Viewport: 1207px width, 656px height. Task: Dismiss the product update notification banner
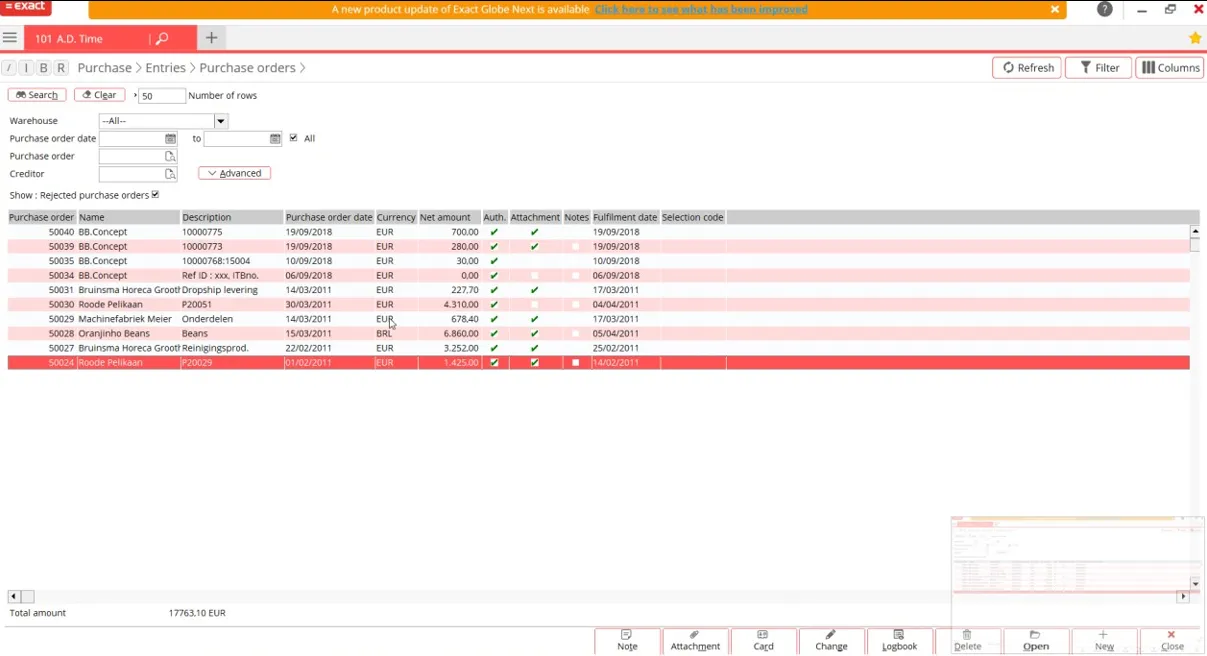pos(1054,9)
